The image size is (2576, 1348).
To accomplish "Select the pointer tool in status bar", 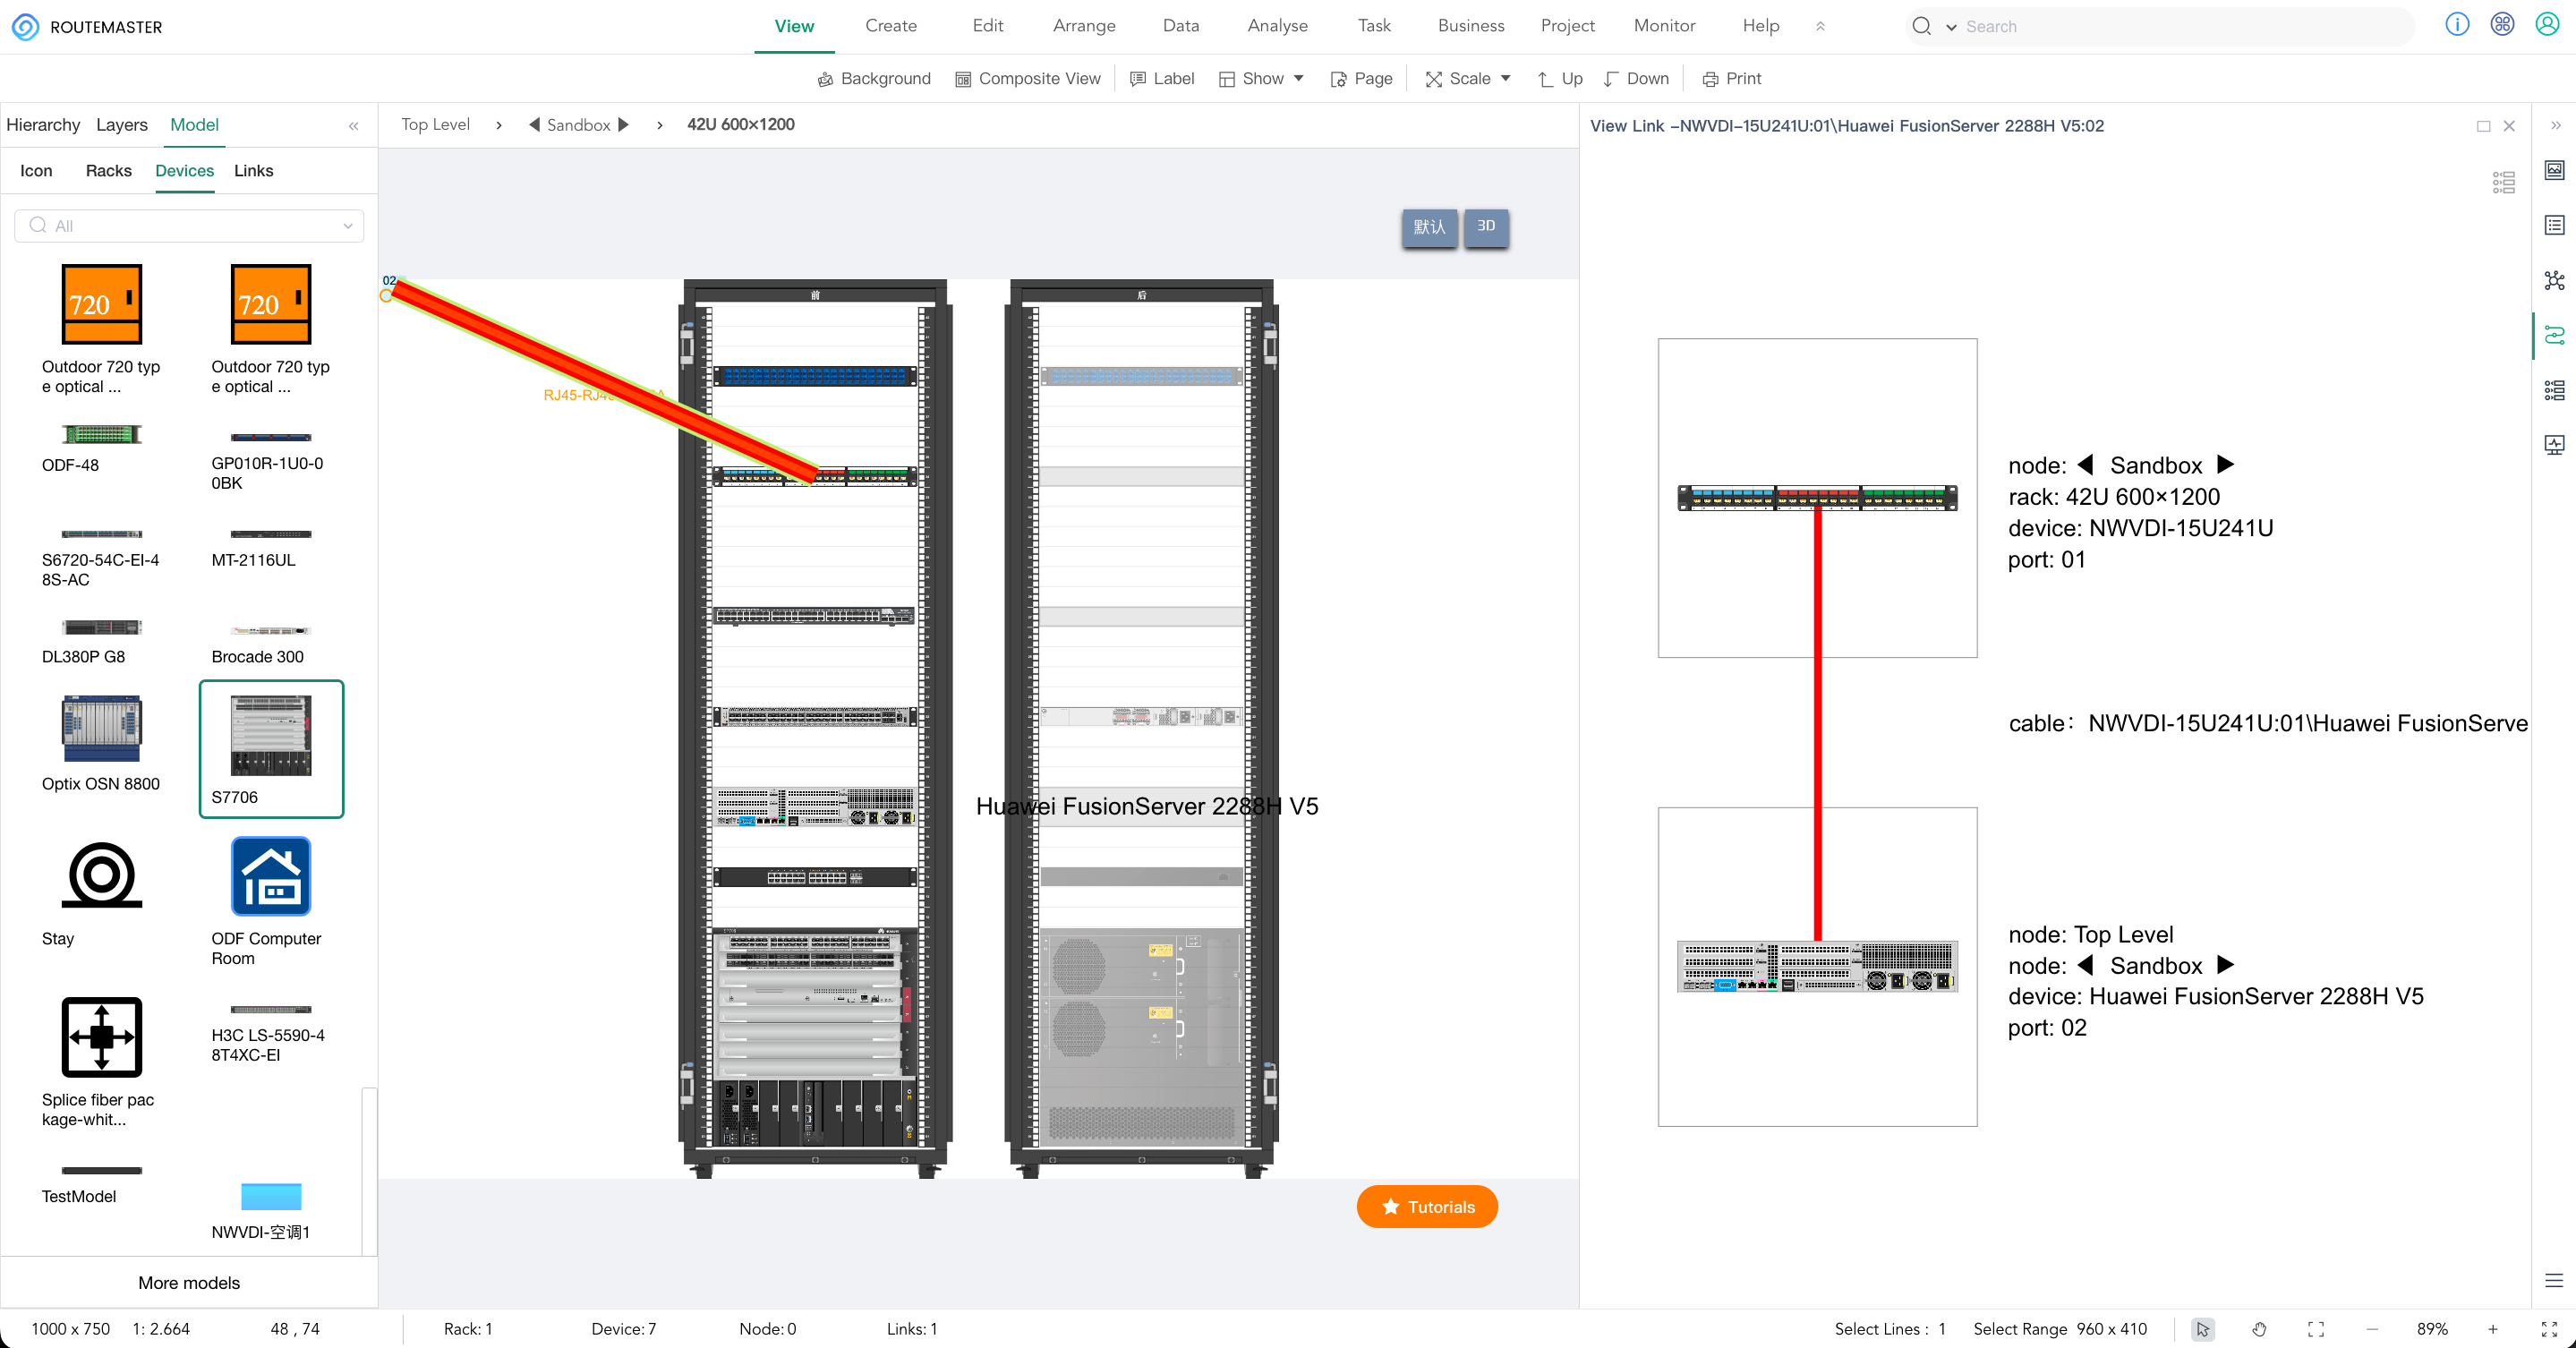I will point(2202,1329).
